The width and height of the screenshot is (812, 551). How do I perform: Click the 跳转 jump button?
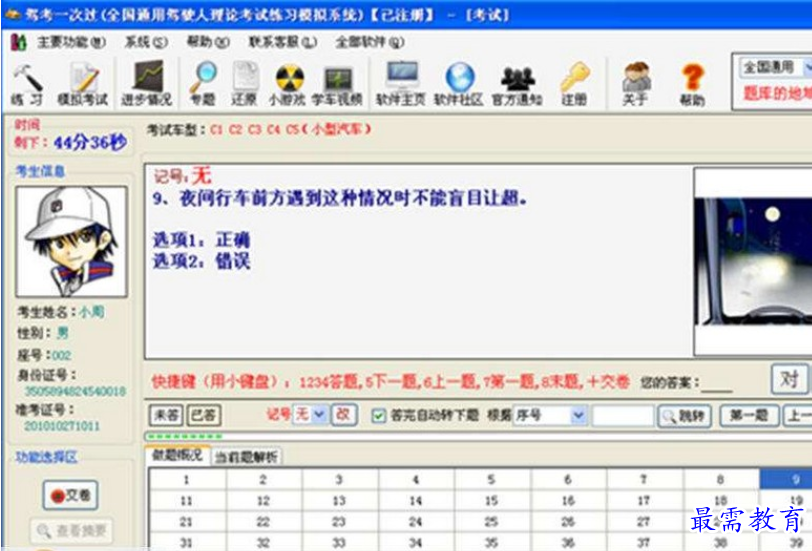pyautogui.click(x=684, y=415)
